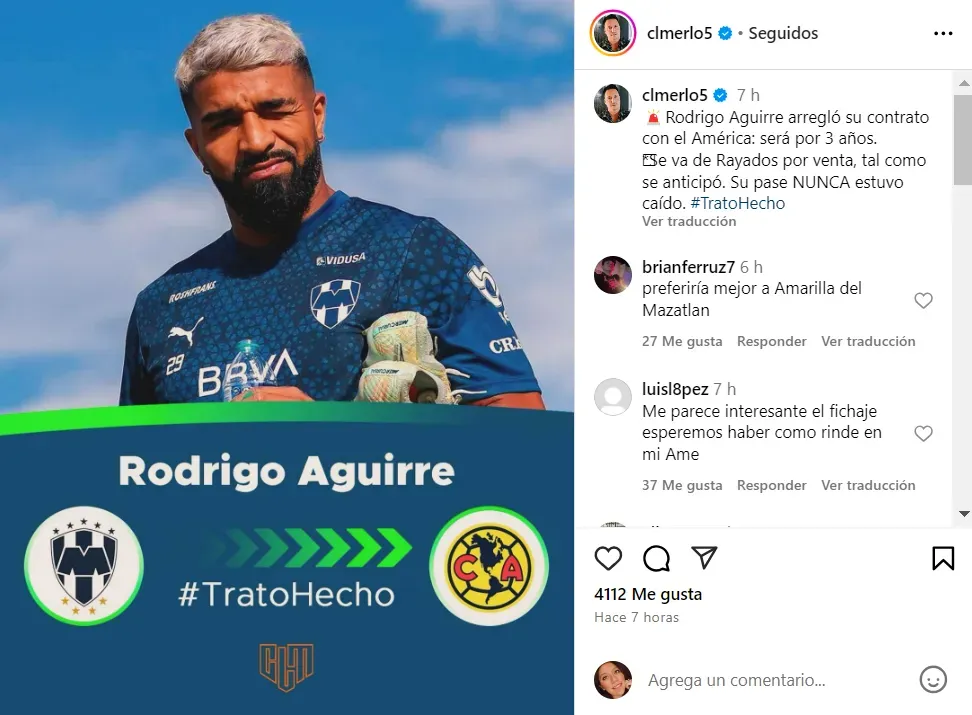Like the post with the heart icon
The width and height of the screenshot is (972, 715).
(608, 558)
